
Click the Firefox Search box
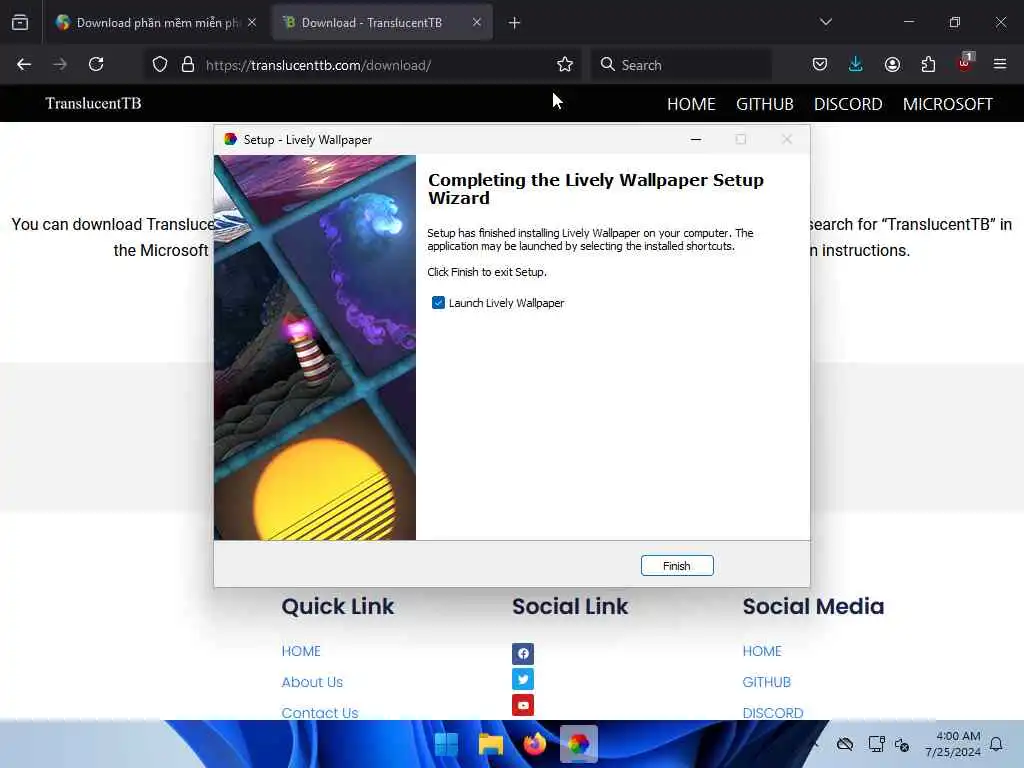[681, 65]
